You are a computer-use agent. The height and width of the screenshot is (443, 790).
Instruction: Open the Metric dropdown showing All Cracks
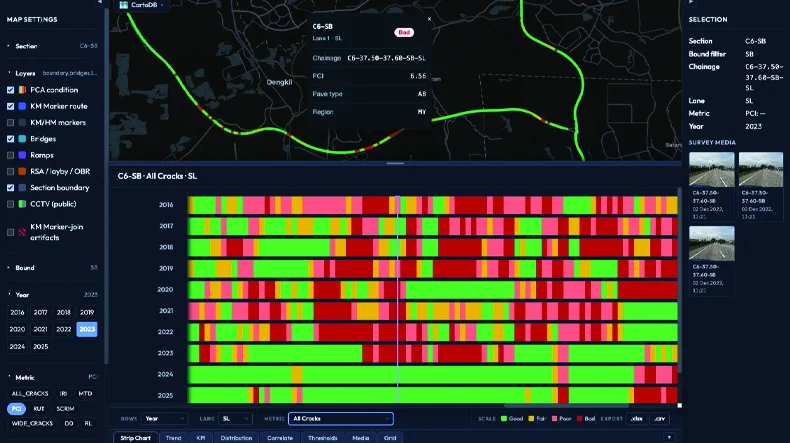pos(341,419)
